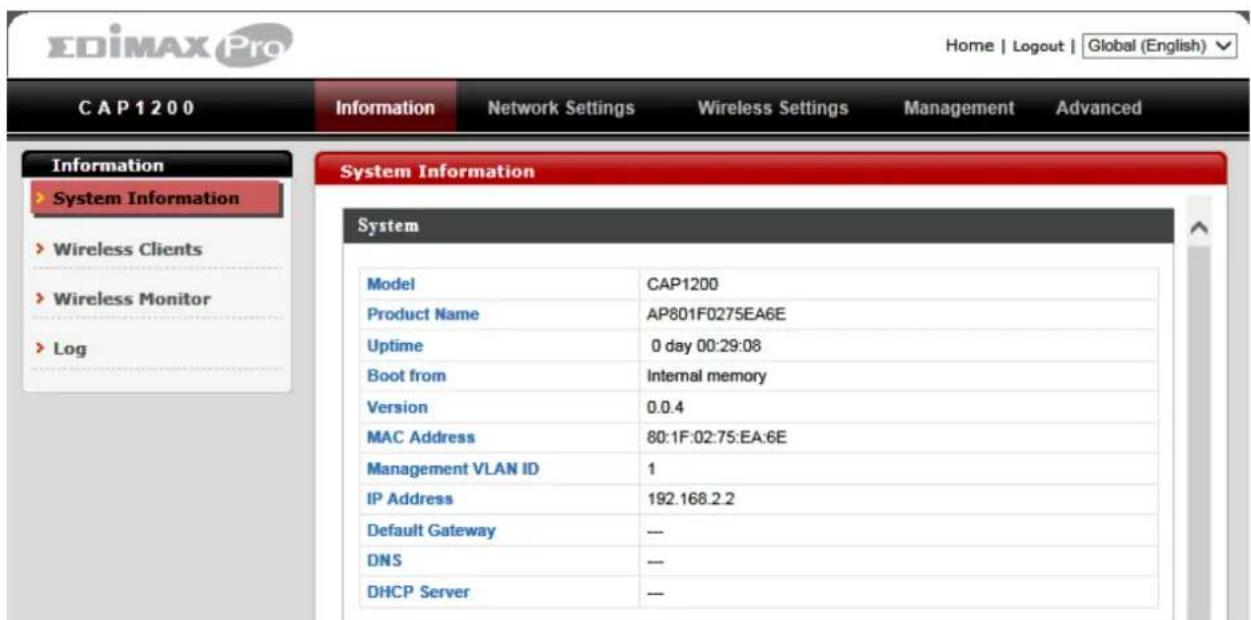Click product name AP801F0275EA6E

click(717, 314)
